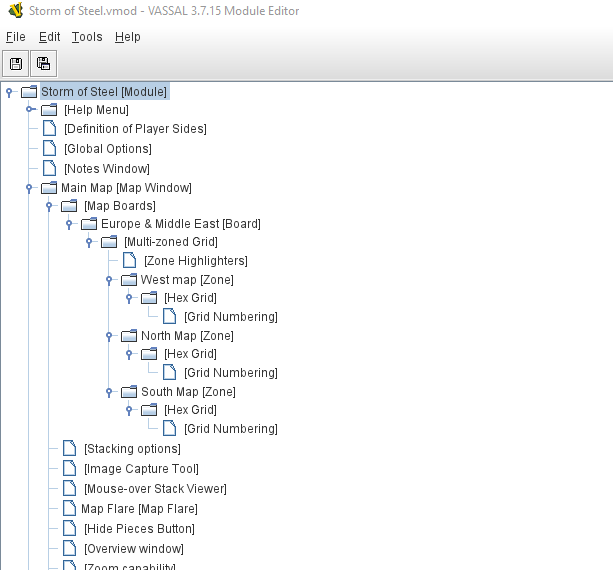The height and width of the screenshot is (570, 613).
Task: Click the Multi-zoned Grid folder icon
Action: (109, 242)
